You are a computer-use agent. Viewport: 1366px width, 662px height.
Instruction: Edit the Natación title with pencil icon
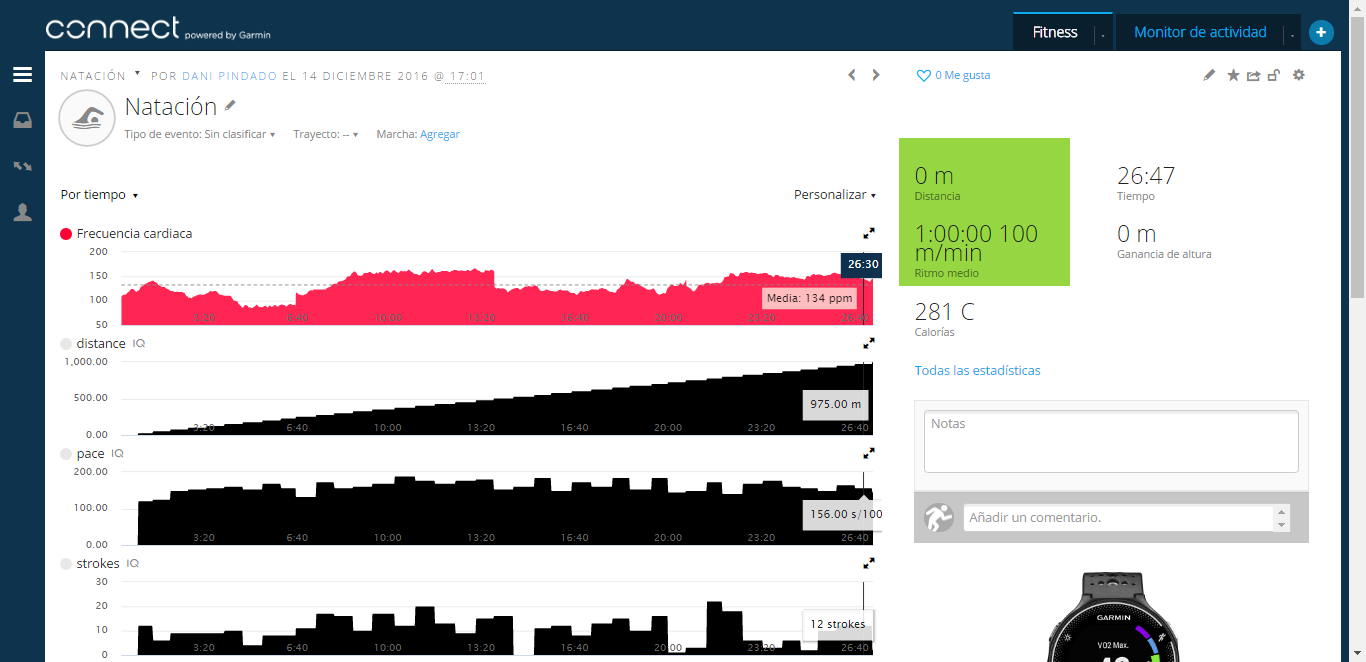click(x=230, y=105)
